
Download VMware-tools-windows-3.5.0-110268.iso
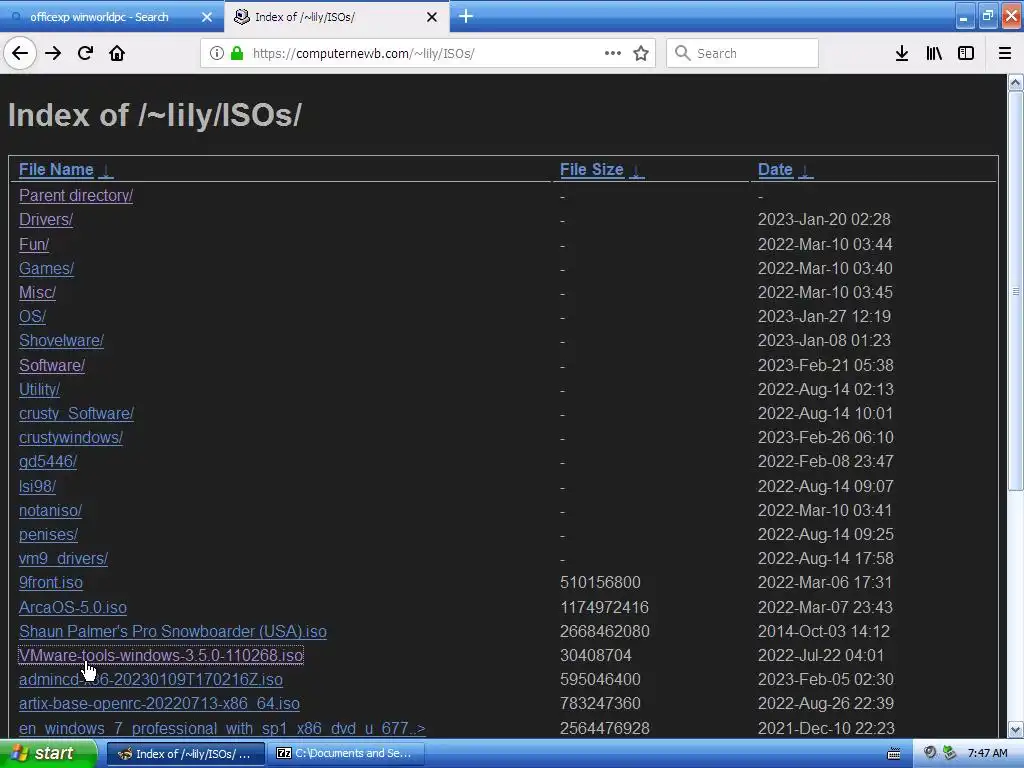(x=161, y=656)
